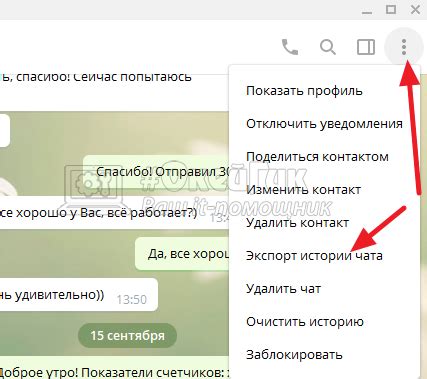Click the 13:50 message timestamp
The image size is (427, 379).
[x=132, y=300]
